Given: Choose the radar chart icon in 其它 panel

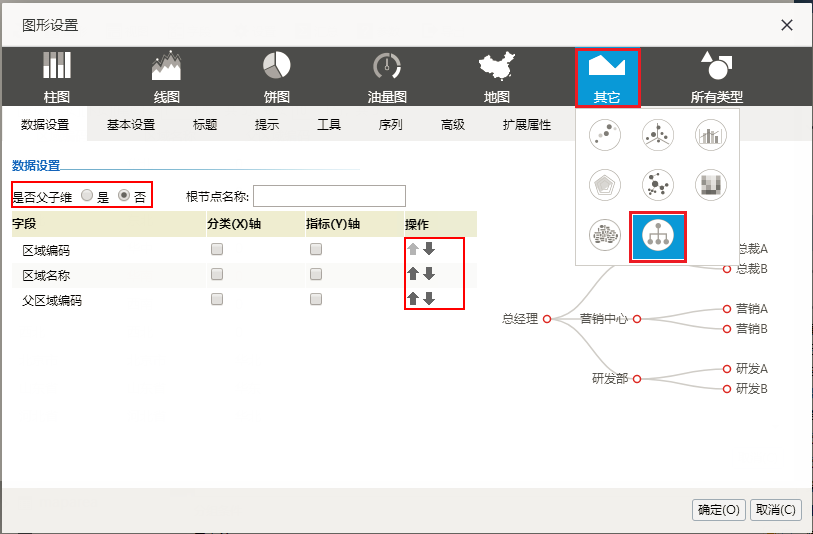Looking at the screenshot, I should (605, 185).
